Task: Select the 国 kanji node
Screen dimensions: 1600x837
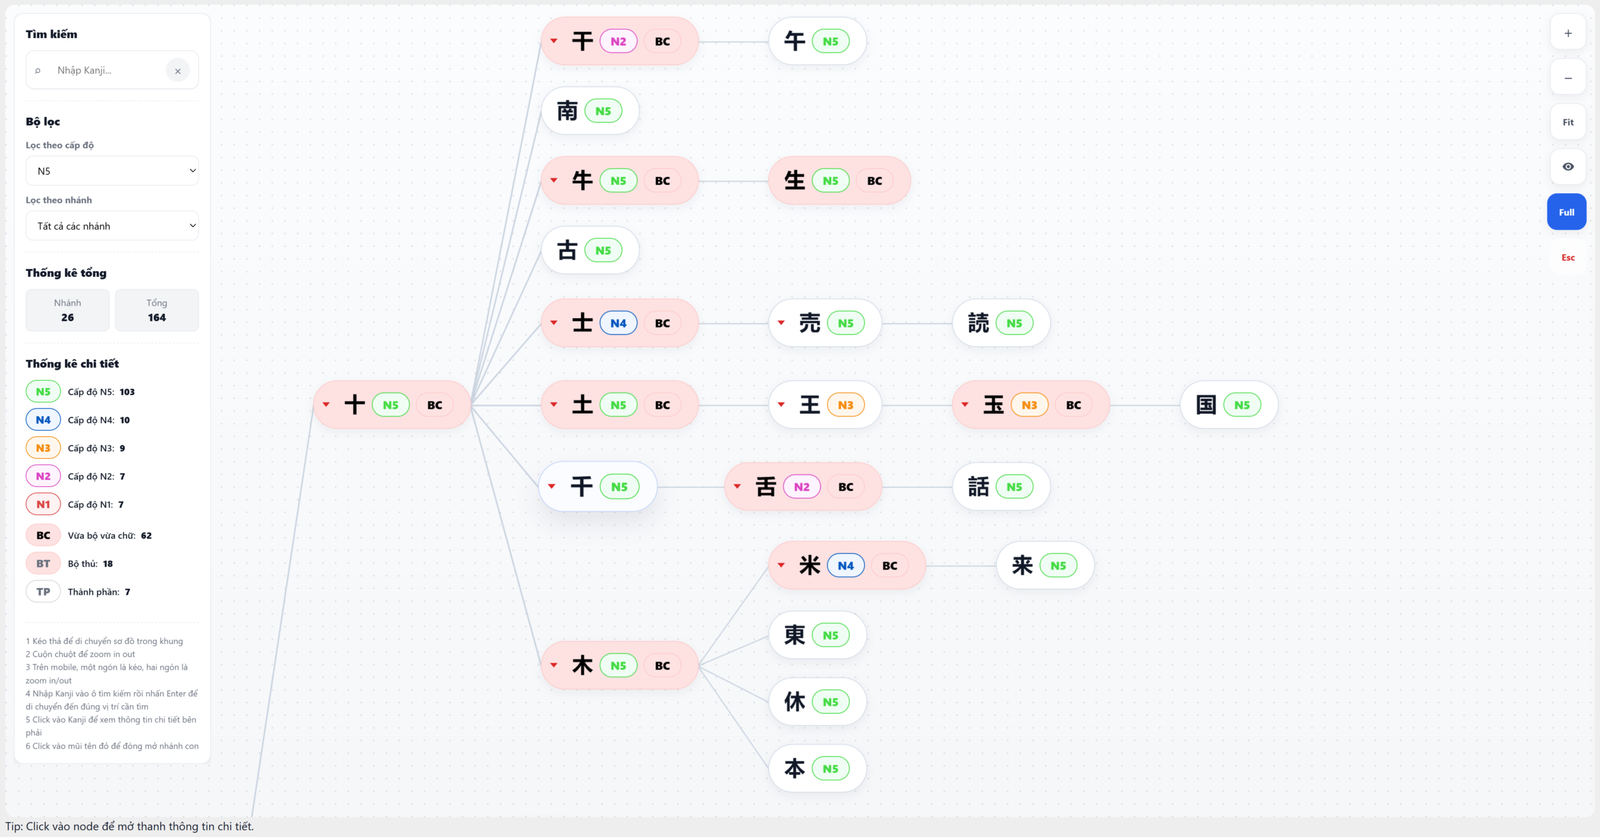Action: pyautogui.click(x=1207, y=405)
